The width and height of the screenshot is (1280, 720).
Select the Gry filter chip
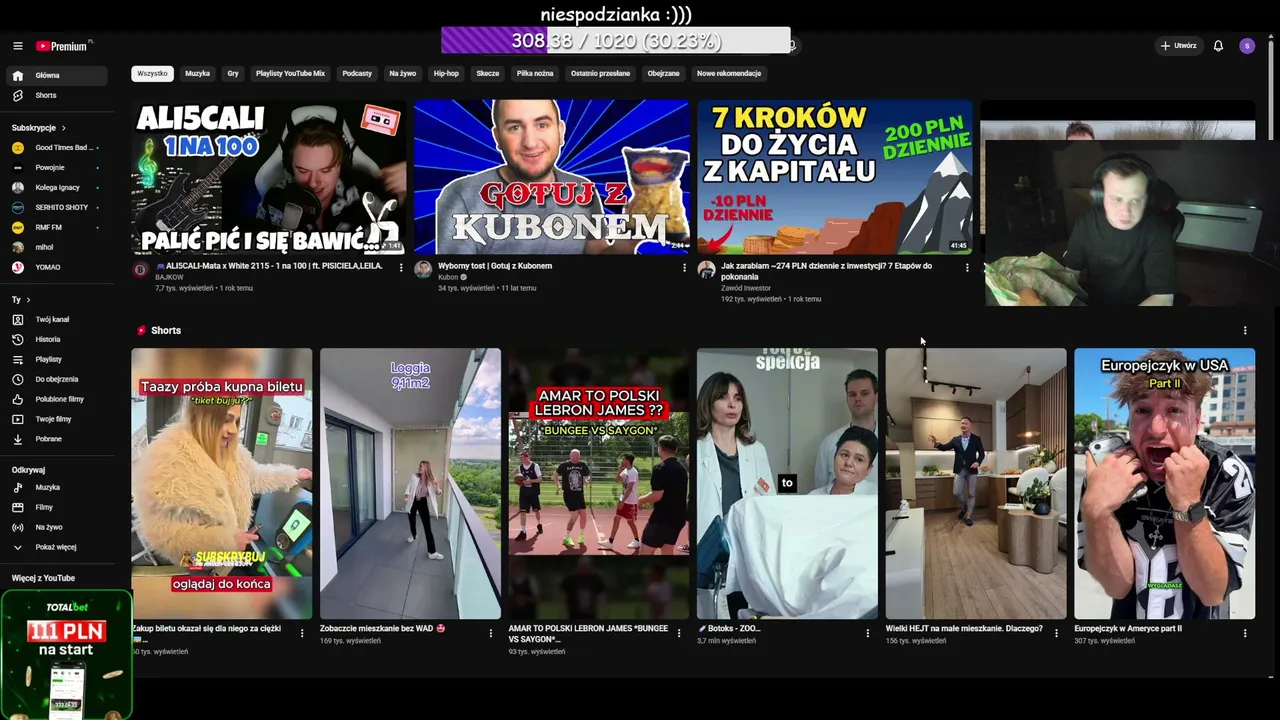[x=233, y=73]
